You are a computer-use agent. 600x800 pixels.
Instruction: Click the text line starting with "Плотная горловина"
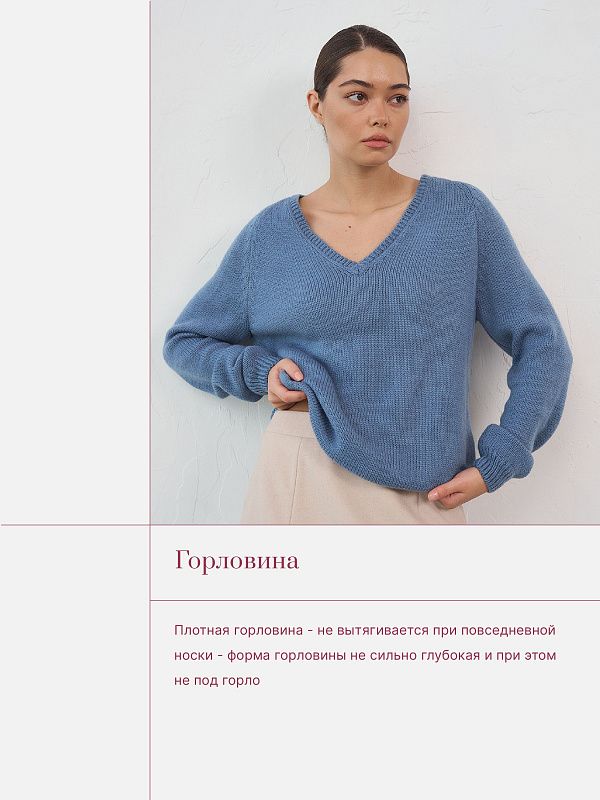click(x=365, y=630)
